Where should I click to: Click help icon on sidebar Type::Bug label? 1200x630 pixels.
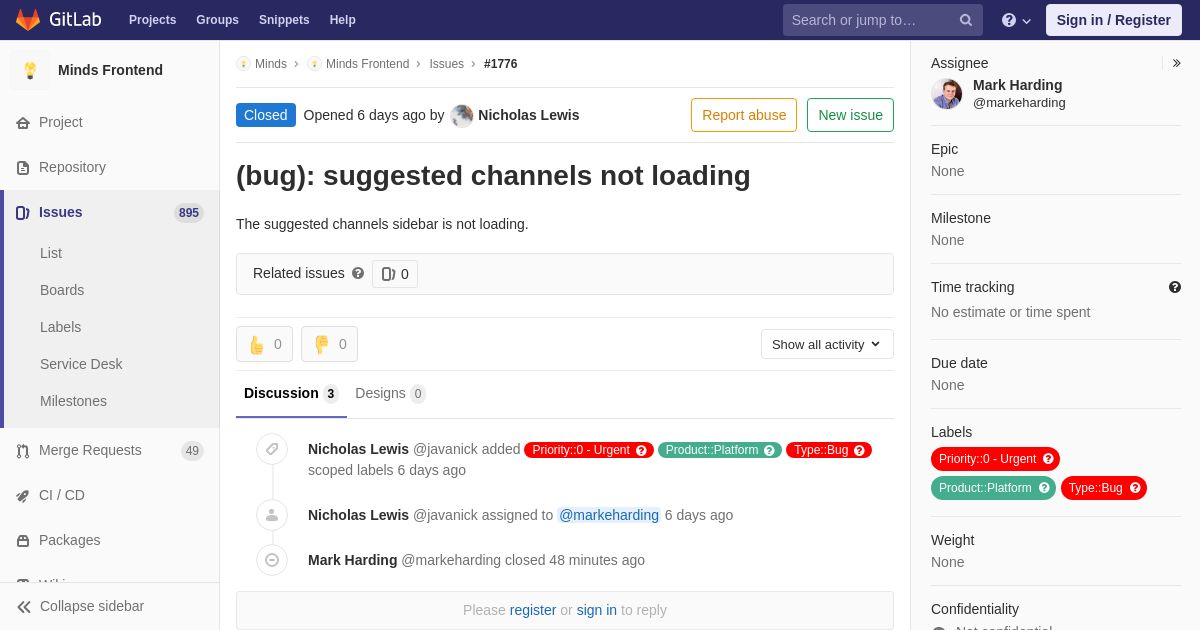(1135, 488)
